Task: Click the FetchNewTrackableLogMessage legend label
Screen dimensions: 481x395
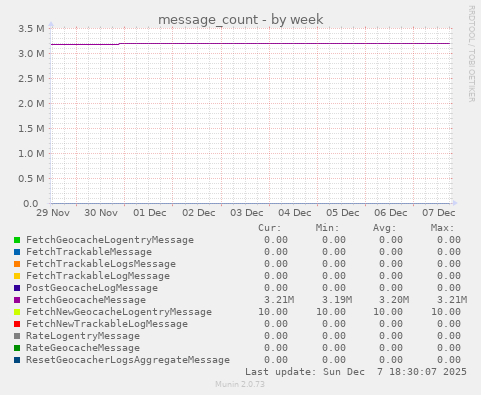Action: [x=107, y=324]
